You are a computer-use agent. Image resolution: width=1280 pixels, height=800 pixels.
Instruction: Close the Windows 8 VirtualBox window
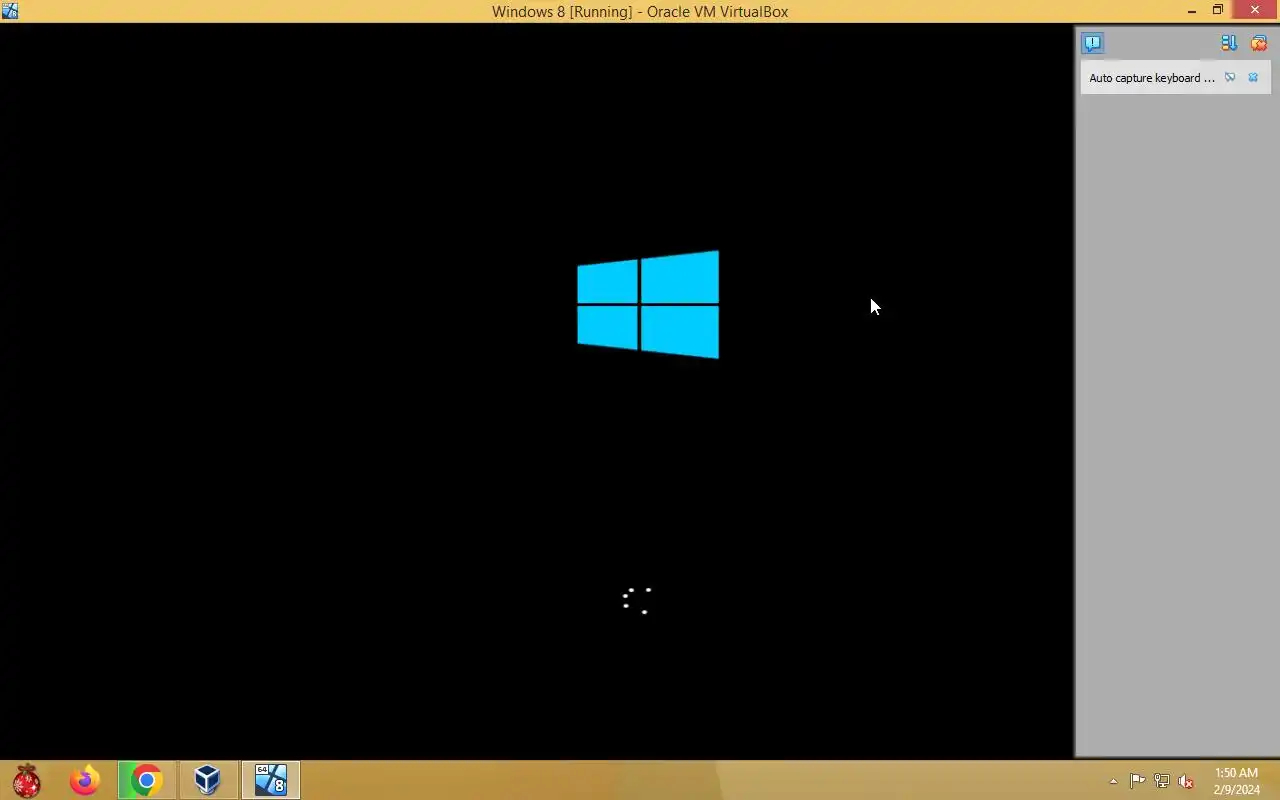(x=1256, y=11)
